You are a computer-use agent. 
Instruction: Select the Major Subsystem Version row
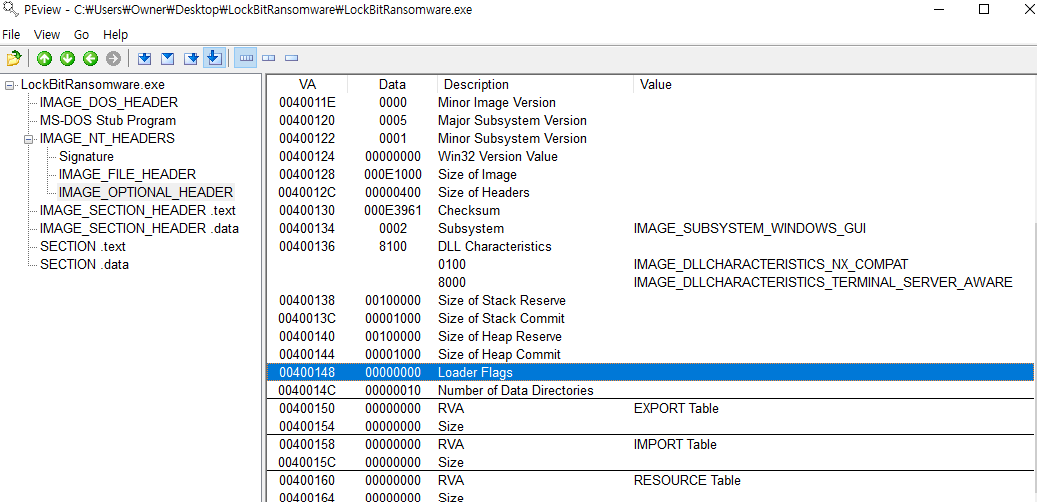pos(651,120)
